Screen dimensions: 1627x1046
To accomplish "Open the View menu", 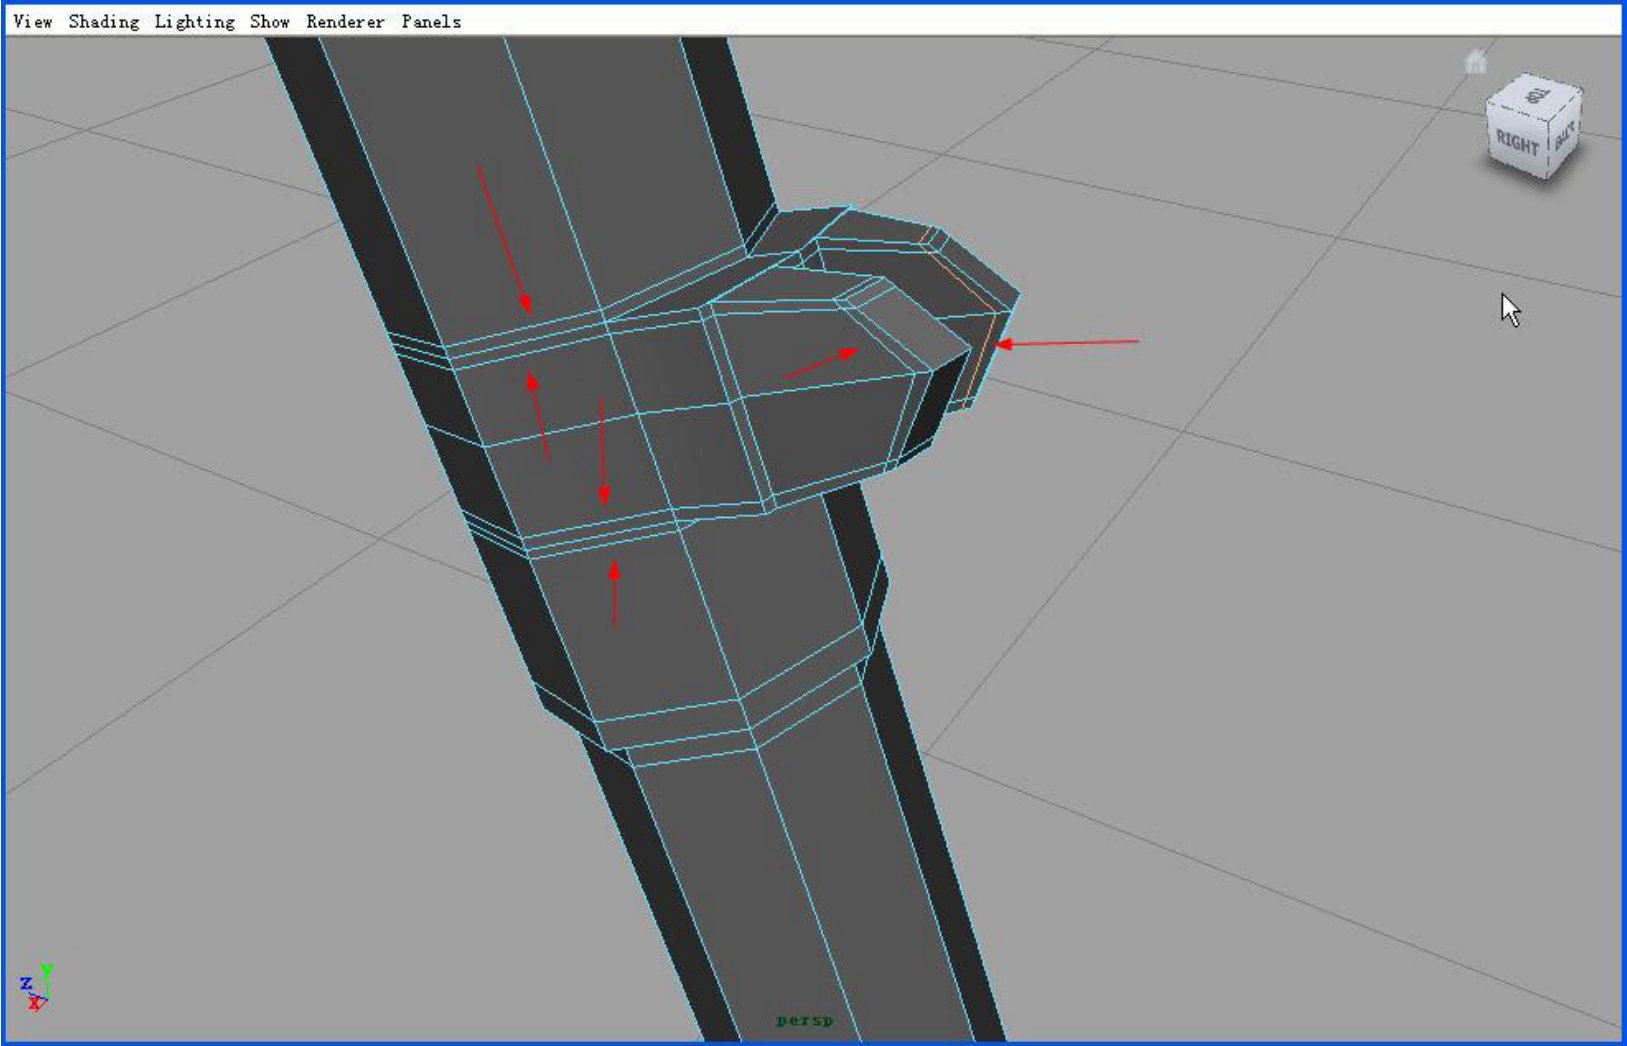I will [32, 21].
